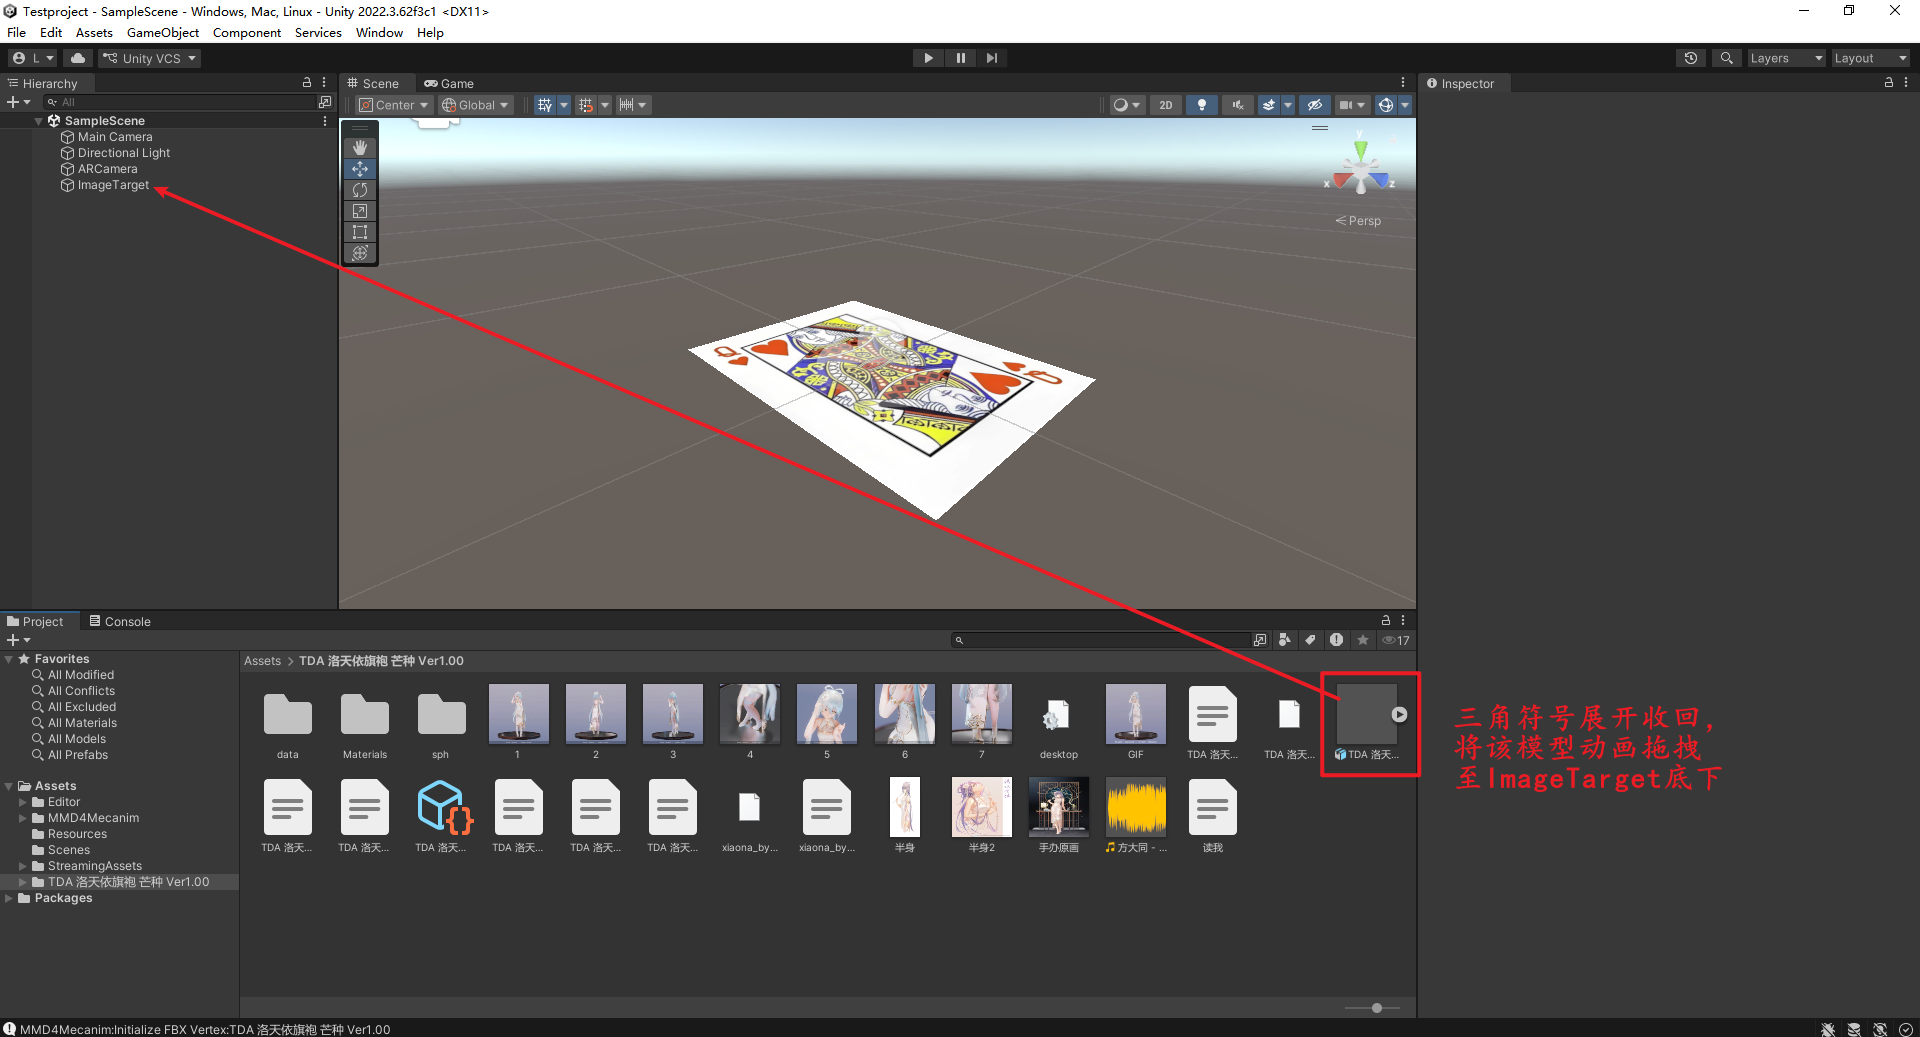Image resolution: width=1920 pixels, height=1037 pixels.
Task: Click the Hierarchy search field
Action: click(180, 102)
